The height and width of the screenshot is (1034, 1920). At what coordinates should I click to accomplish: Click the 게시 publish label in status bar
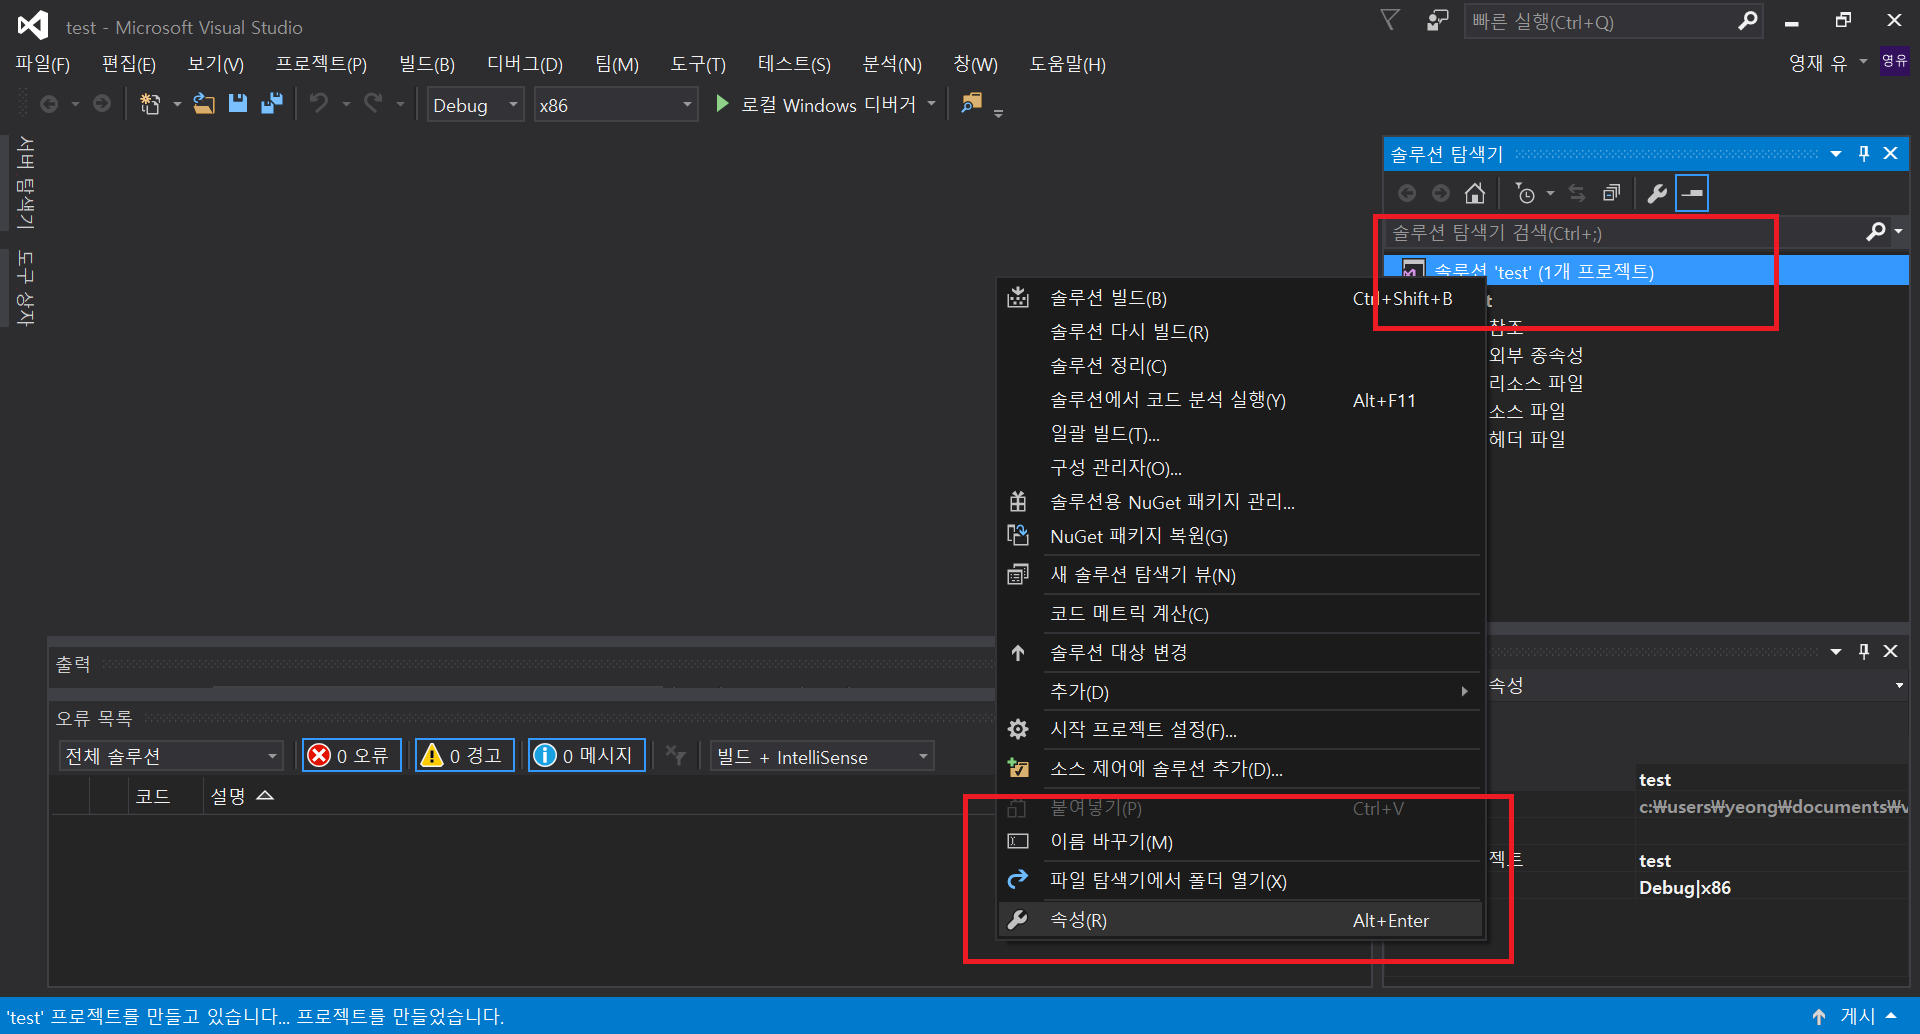[x=1858, y=1016]
